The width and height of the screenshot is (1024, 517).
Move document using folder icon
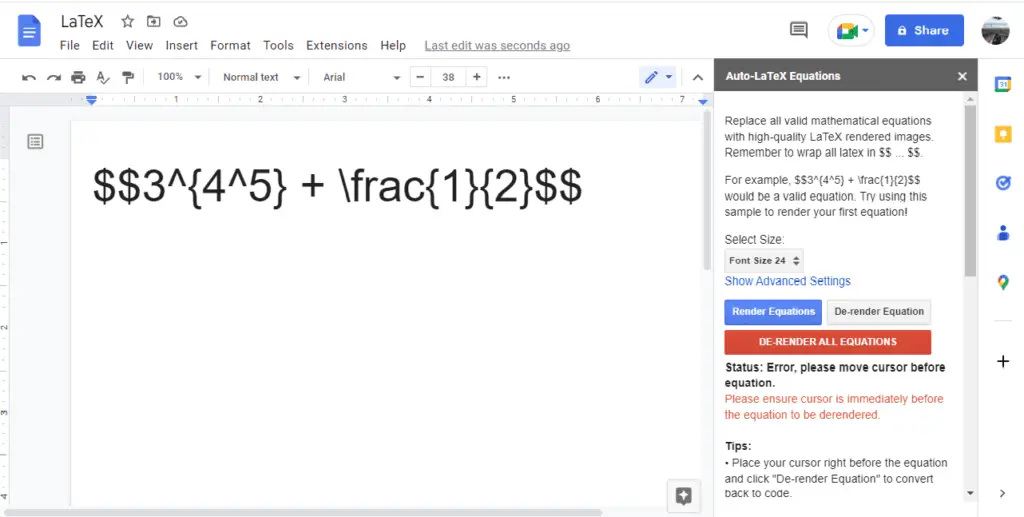coord(153,22)
